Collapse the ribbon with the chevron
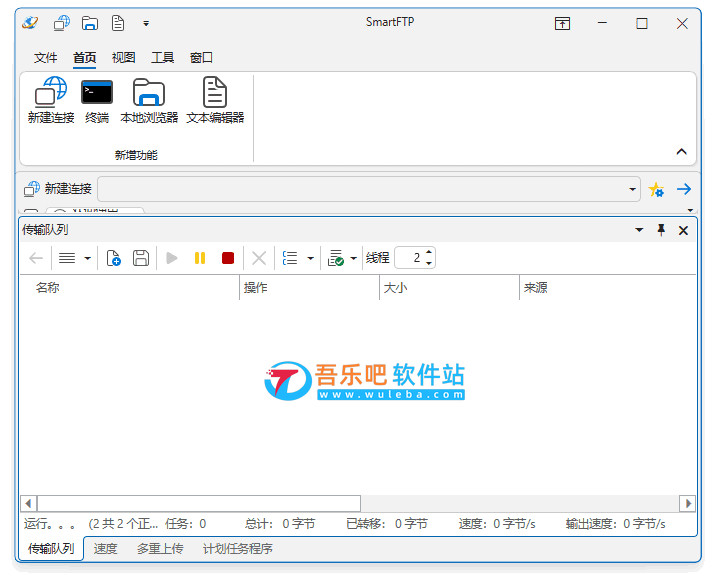 [681, 152]
